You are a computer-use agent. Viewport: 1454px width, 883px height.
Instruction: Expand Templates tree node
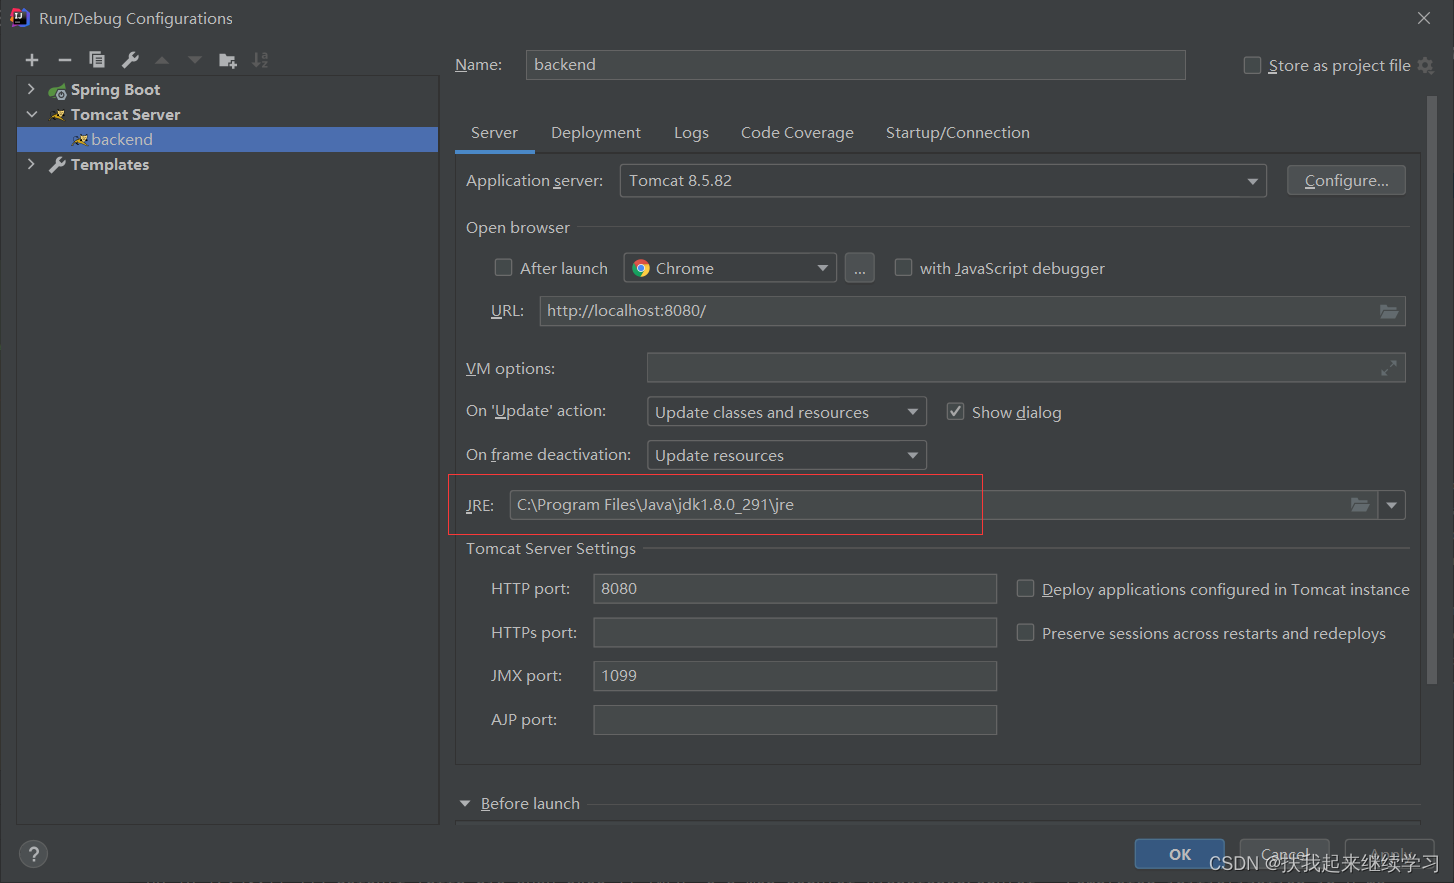tap(31, 164)
